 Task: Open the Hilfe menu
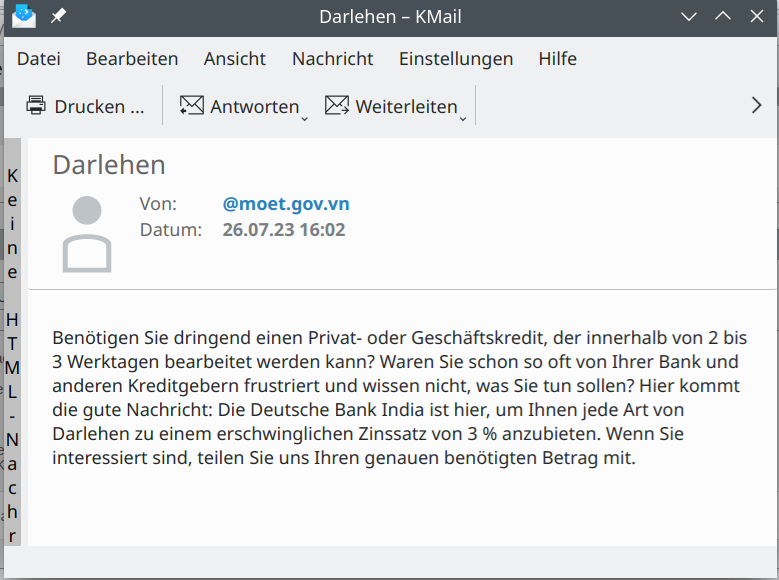pos(557,59)
